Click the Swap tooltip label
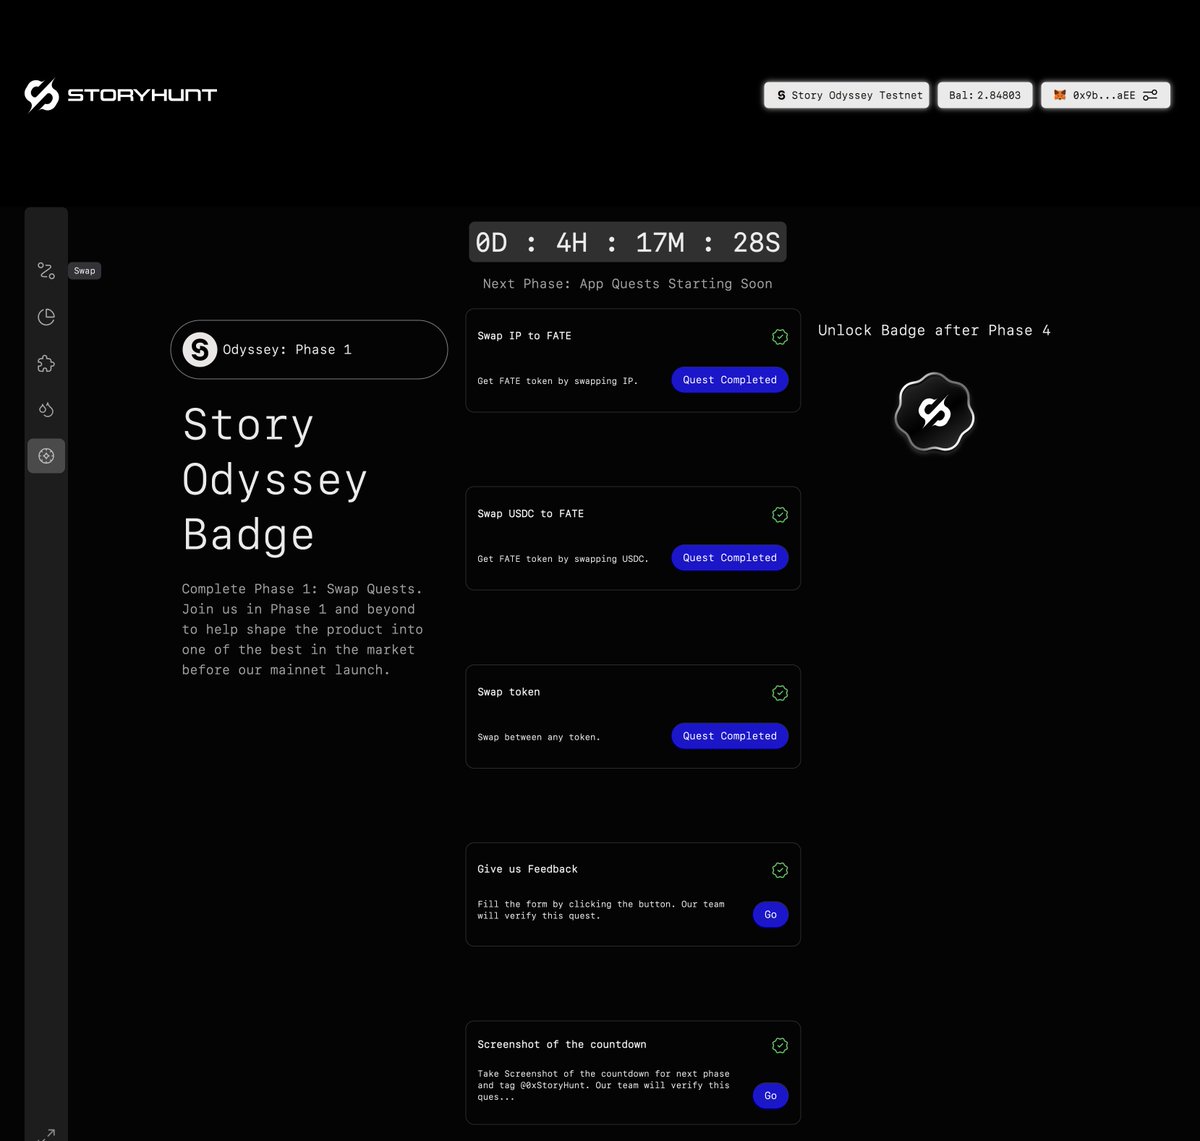1200x1141 pixels. click(85, 271)
